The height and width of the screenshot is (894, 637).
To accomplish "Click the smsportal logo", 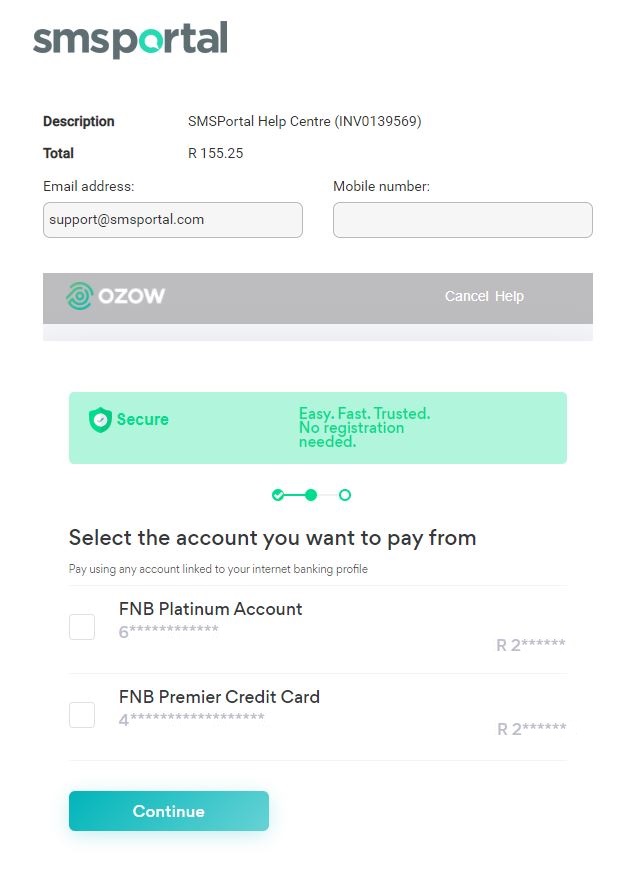I will [x=128, y=41].
